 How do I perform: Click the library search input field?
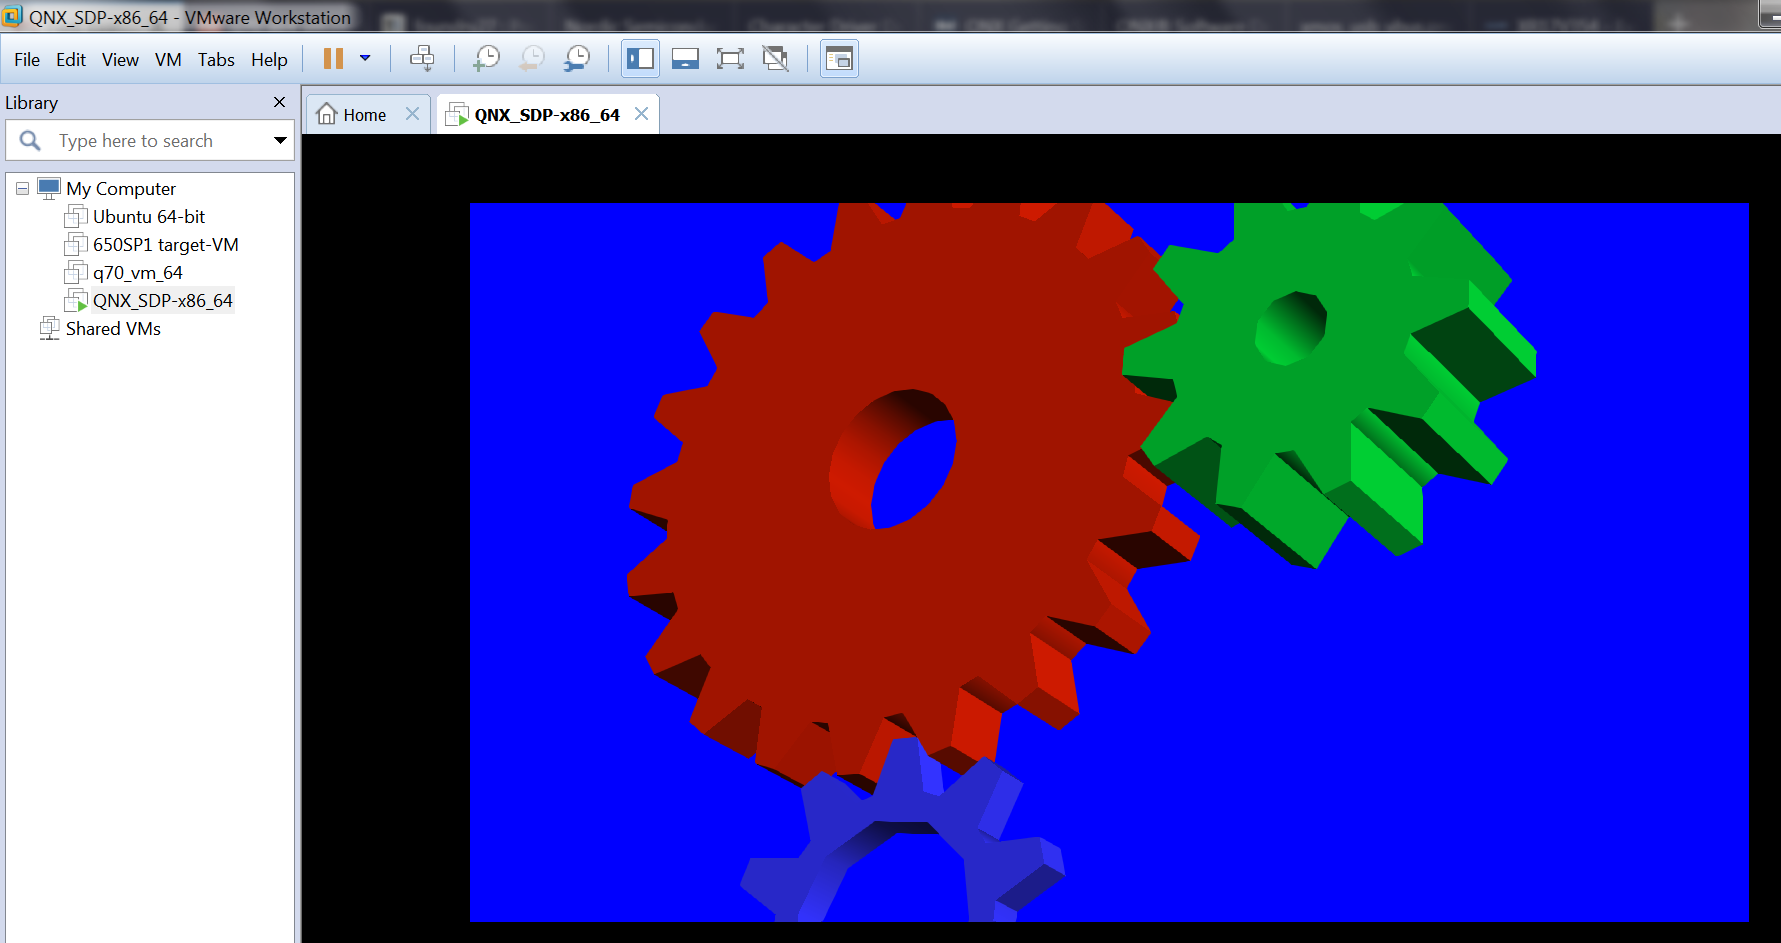(150, 141)
